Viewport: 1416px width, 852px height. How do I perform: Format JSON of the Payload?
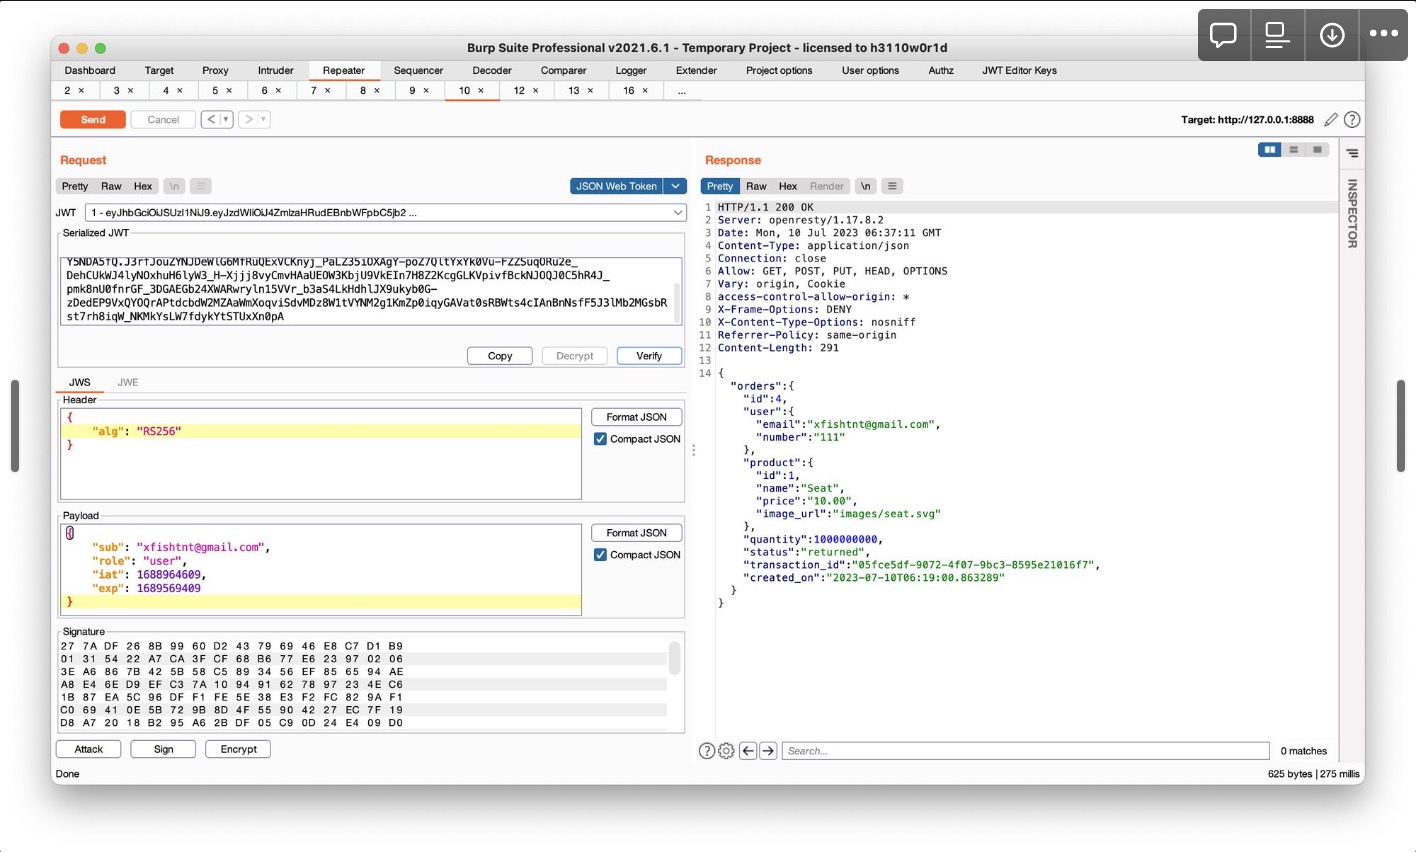click(636, 533)
